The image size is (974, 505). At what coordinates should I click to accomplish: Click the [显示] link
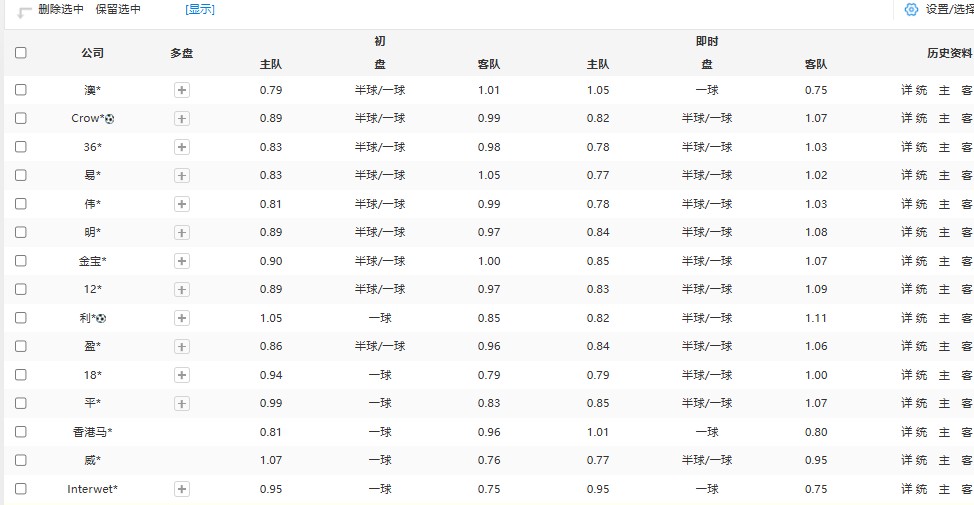(200, 9)
